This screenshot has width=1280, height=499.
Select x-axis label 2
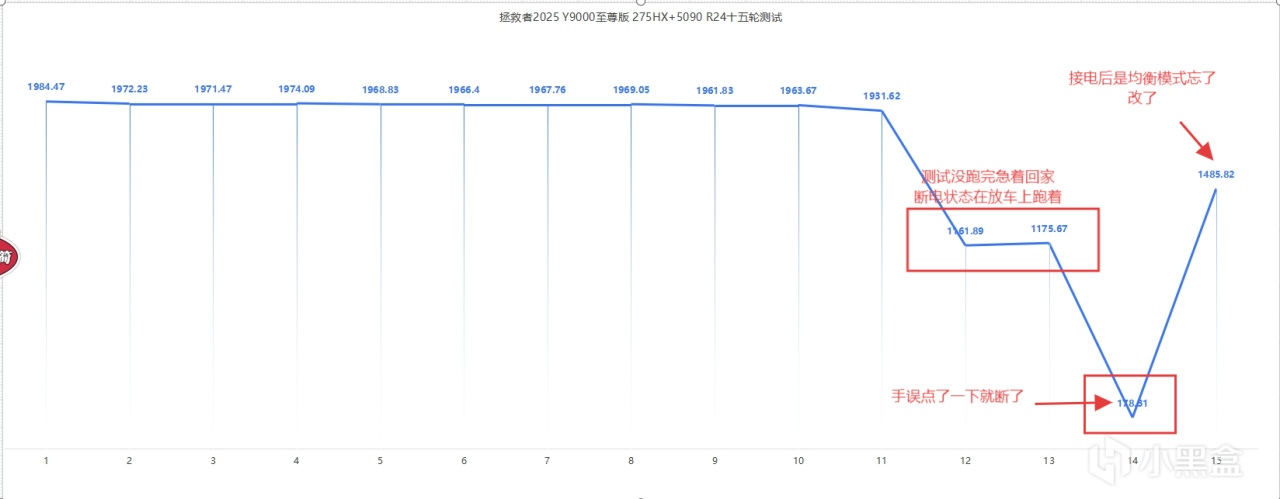[130, 461]
